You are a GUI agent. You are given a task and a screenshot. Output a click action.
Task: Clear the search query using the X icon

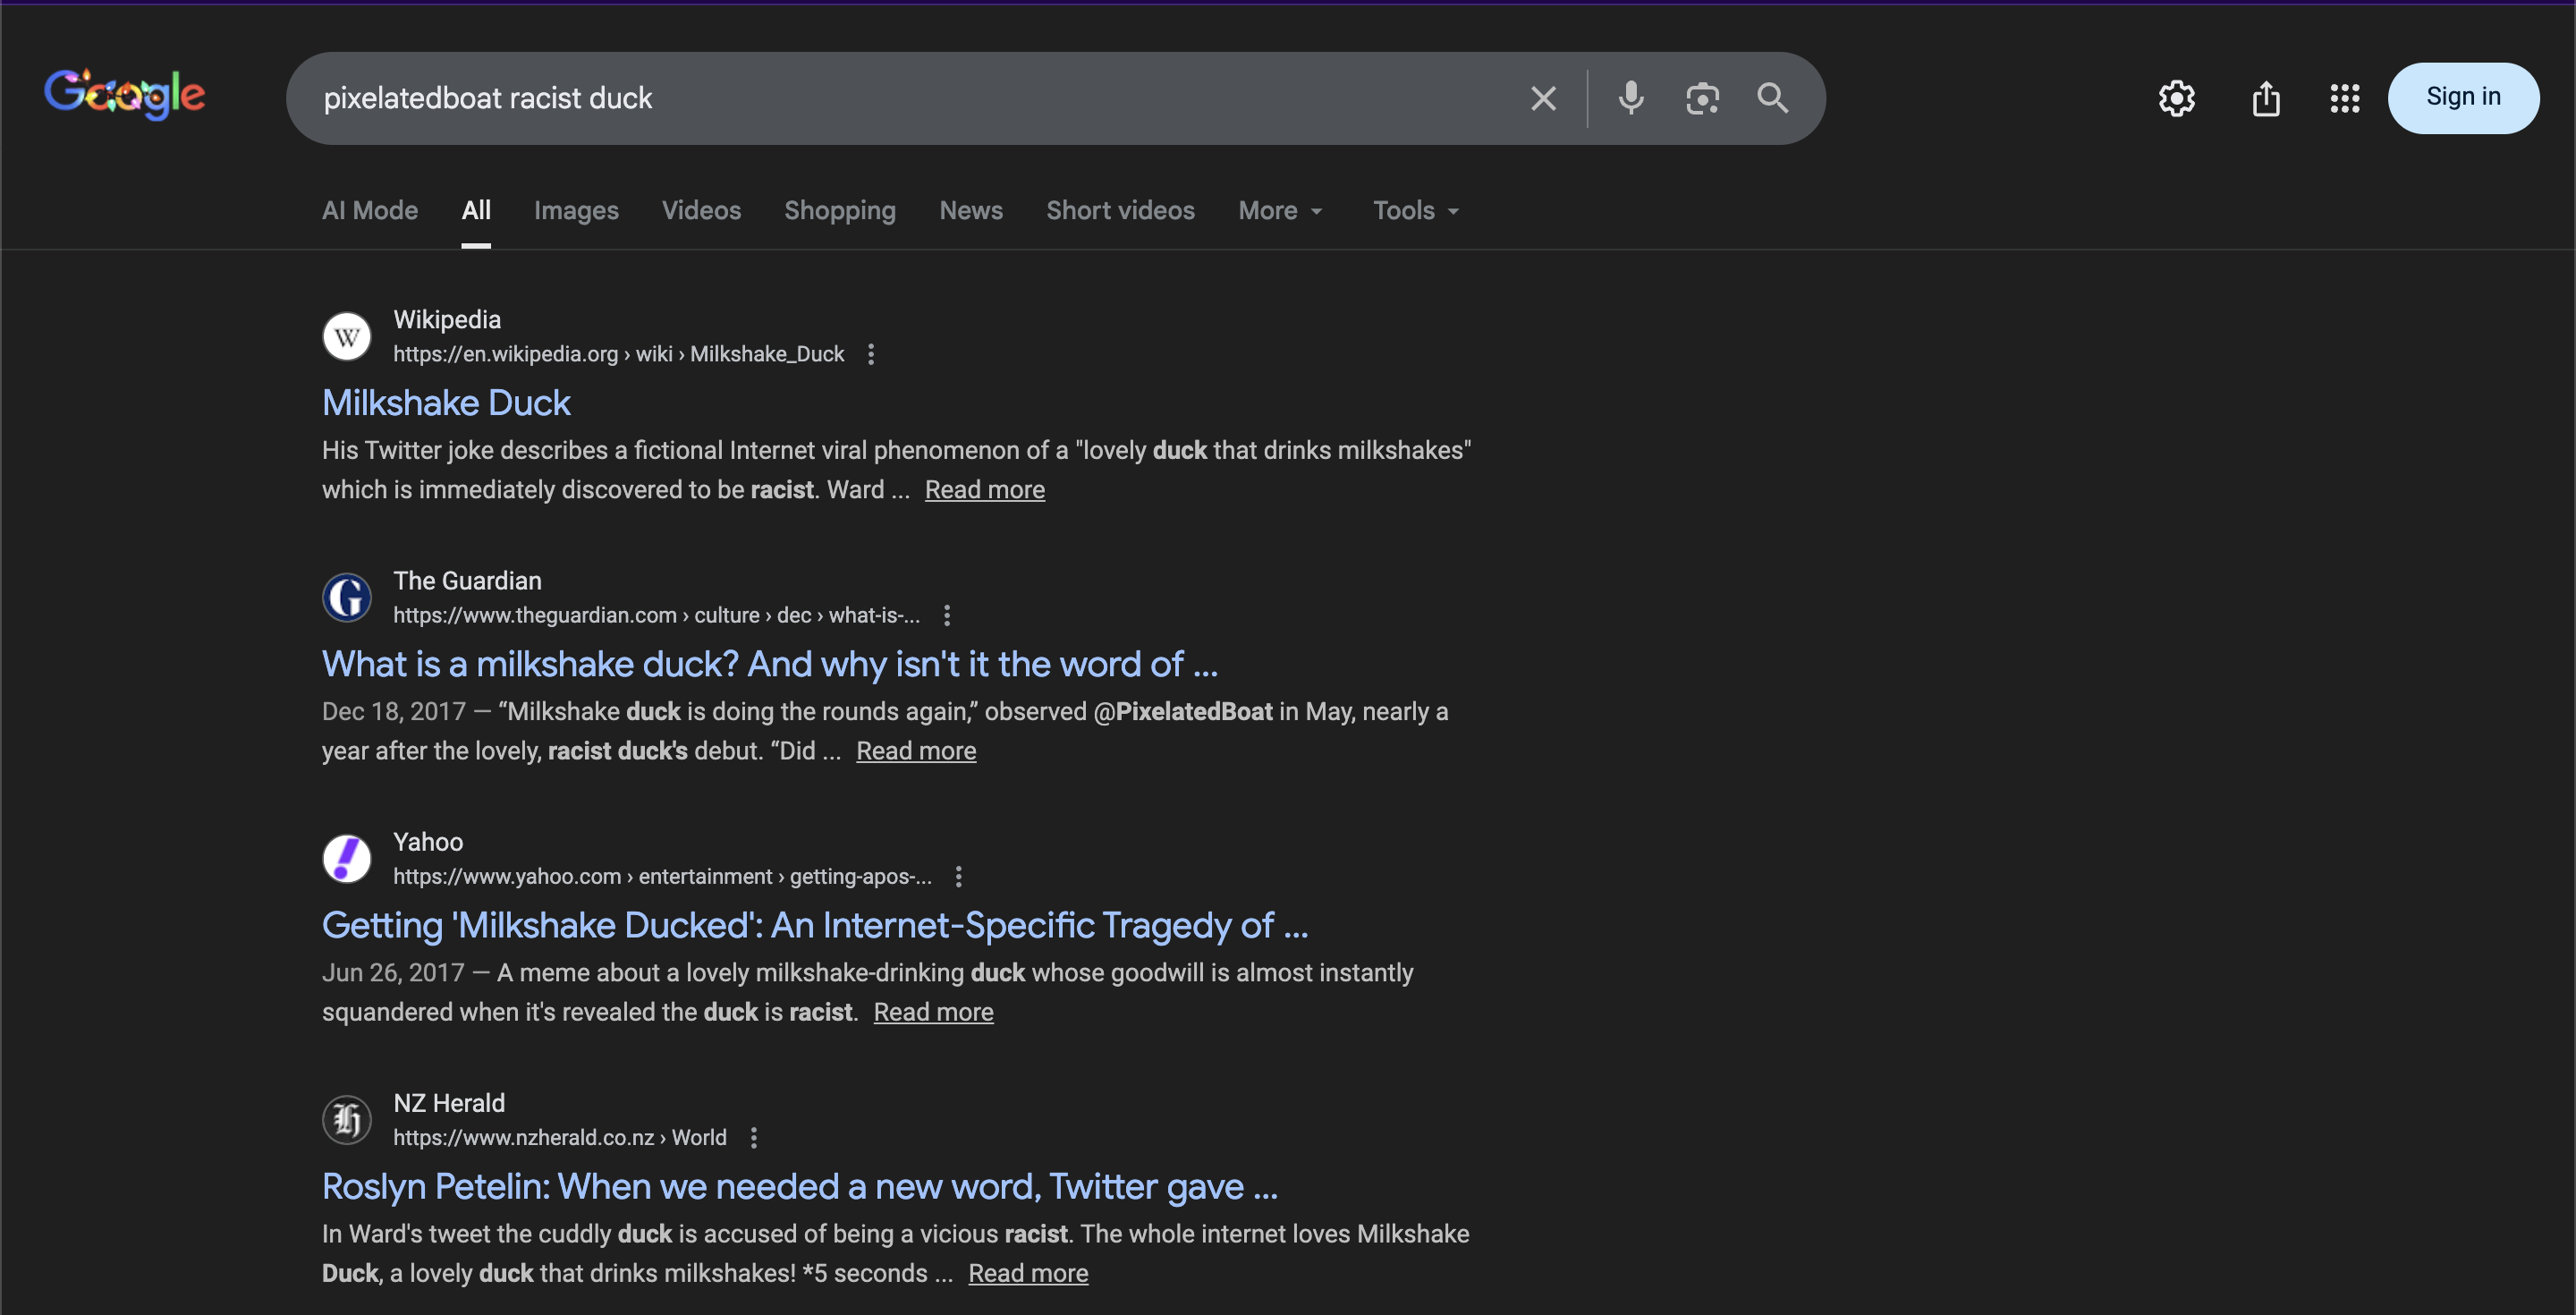pos(1543,98)
